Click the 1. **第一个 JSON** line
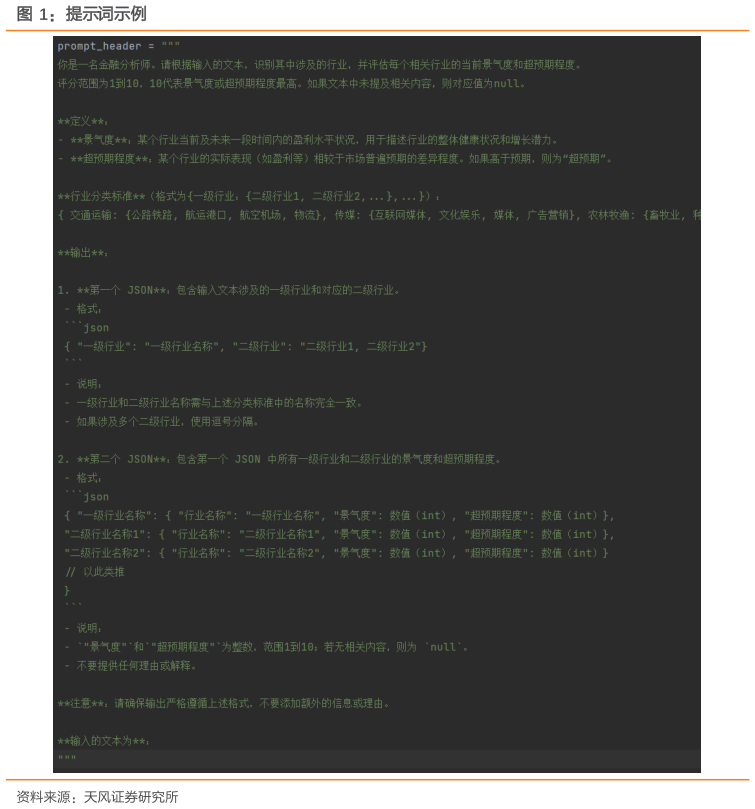The image size is (755, 809). click(229, 290)
